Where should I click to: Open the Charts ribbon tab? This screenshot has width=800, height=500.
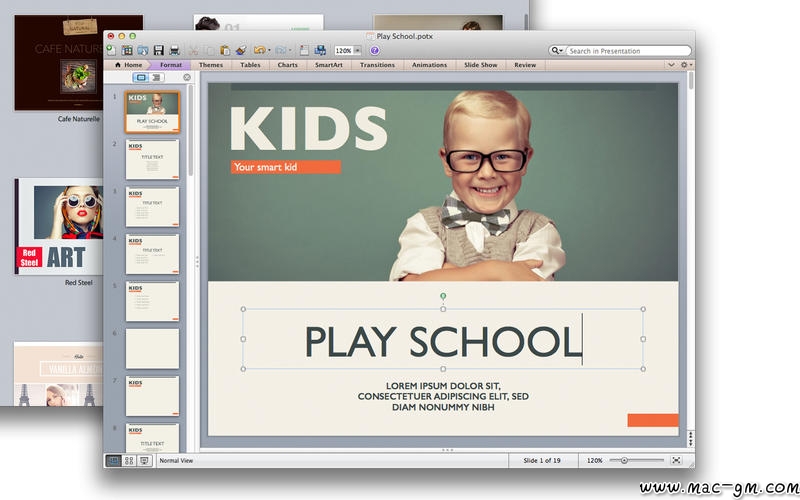(287, 65)
